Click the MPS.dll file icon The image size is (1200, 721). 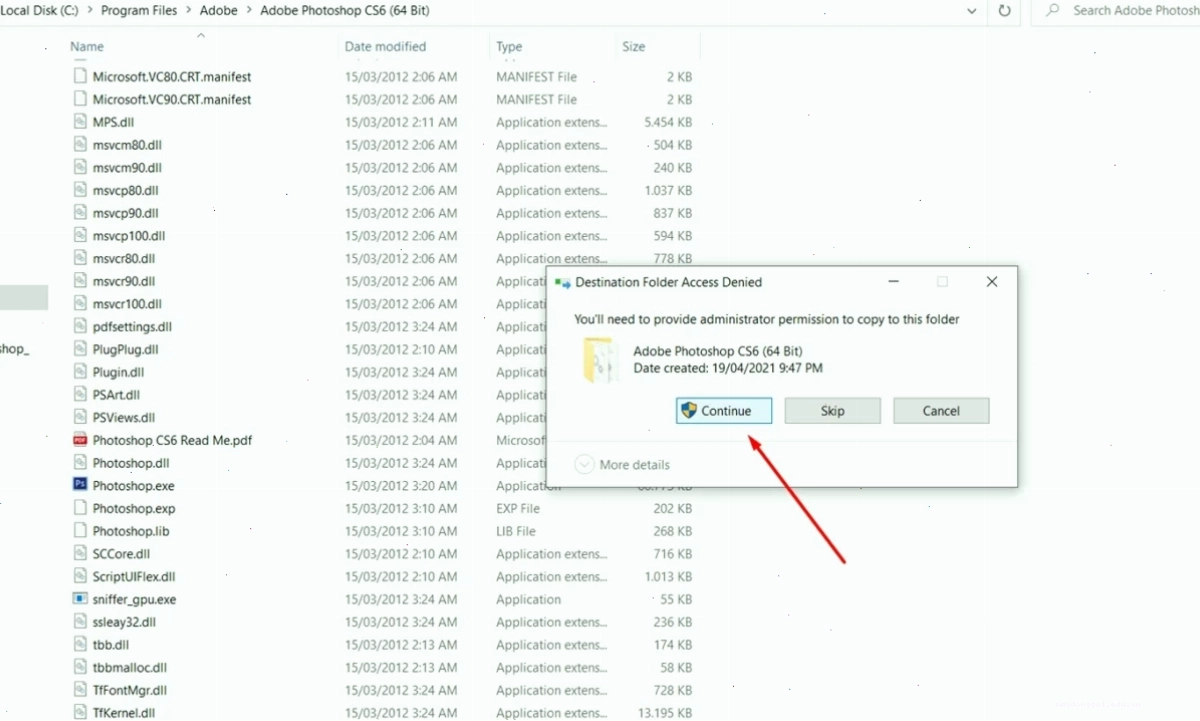pos(80,122)
